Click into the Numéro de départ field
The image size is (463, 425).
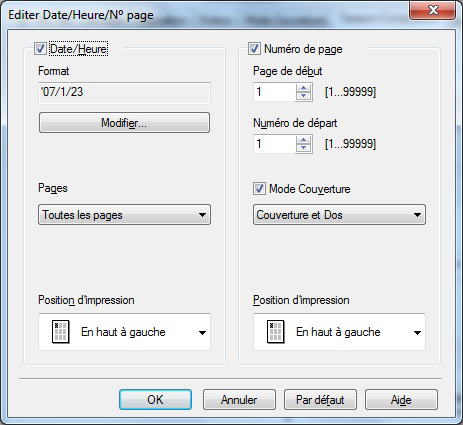[275, 144]
